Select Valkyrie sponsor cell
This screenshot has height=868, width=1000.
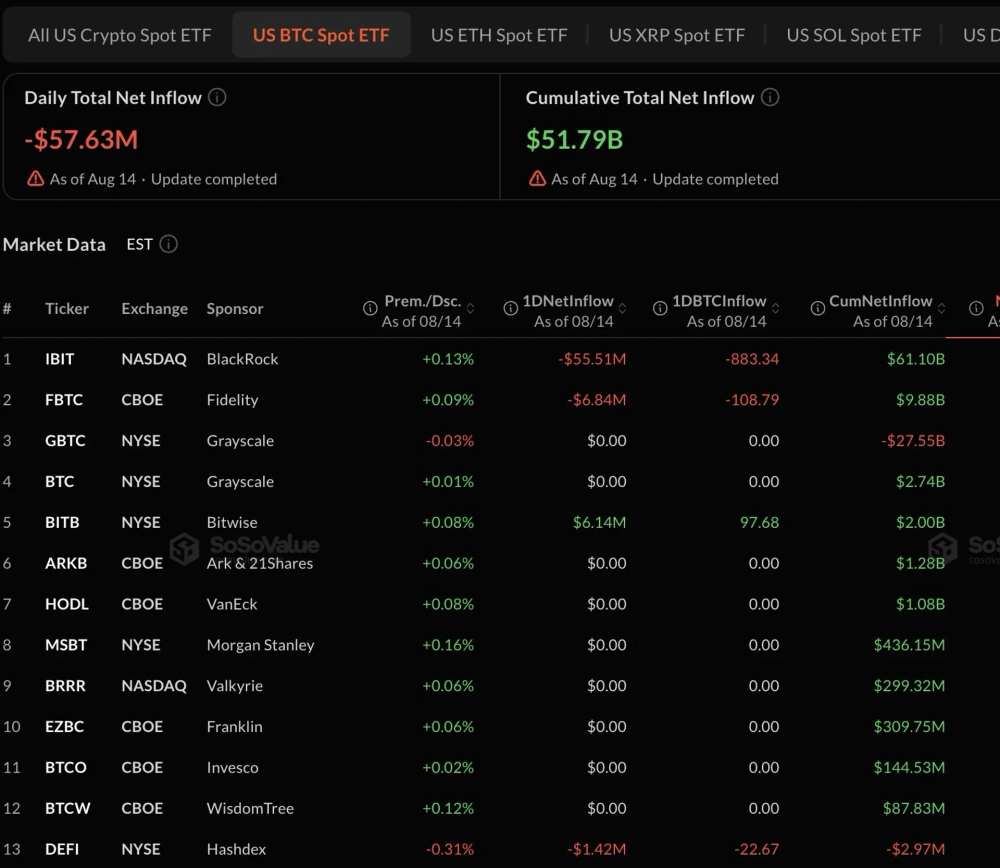coord(235,686)
